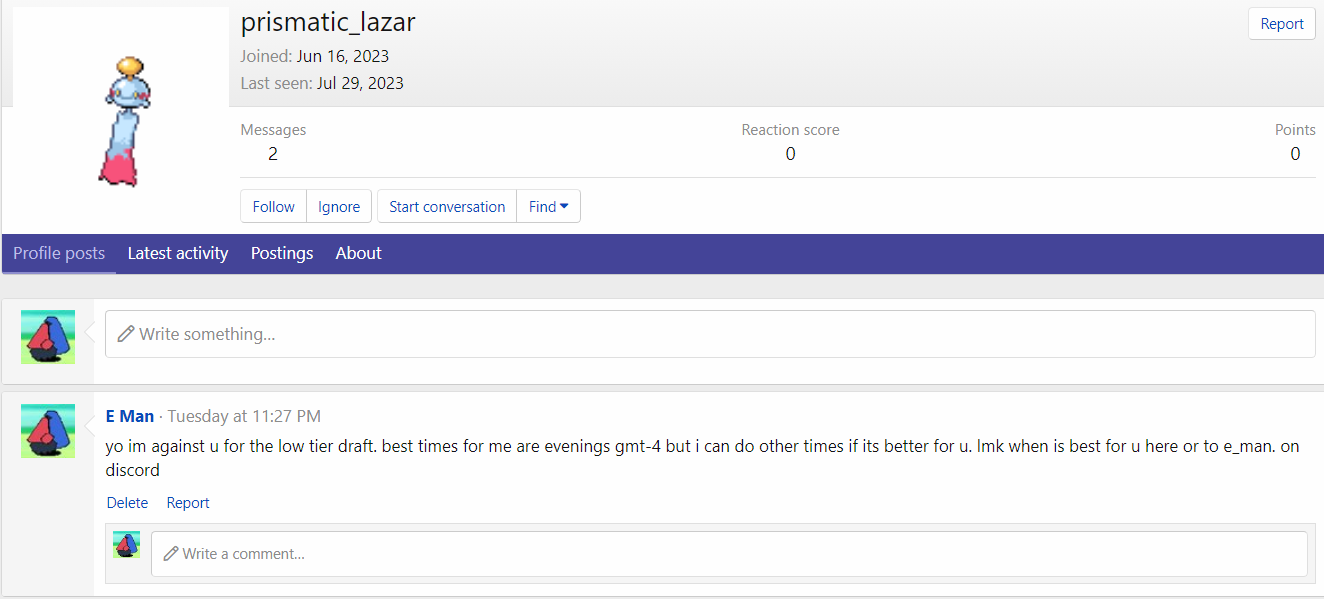1324x599 pixels.
Task: Open the E Man username link
Action: point(130,416)
